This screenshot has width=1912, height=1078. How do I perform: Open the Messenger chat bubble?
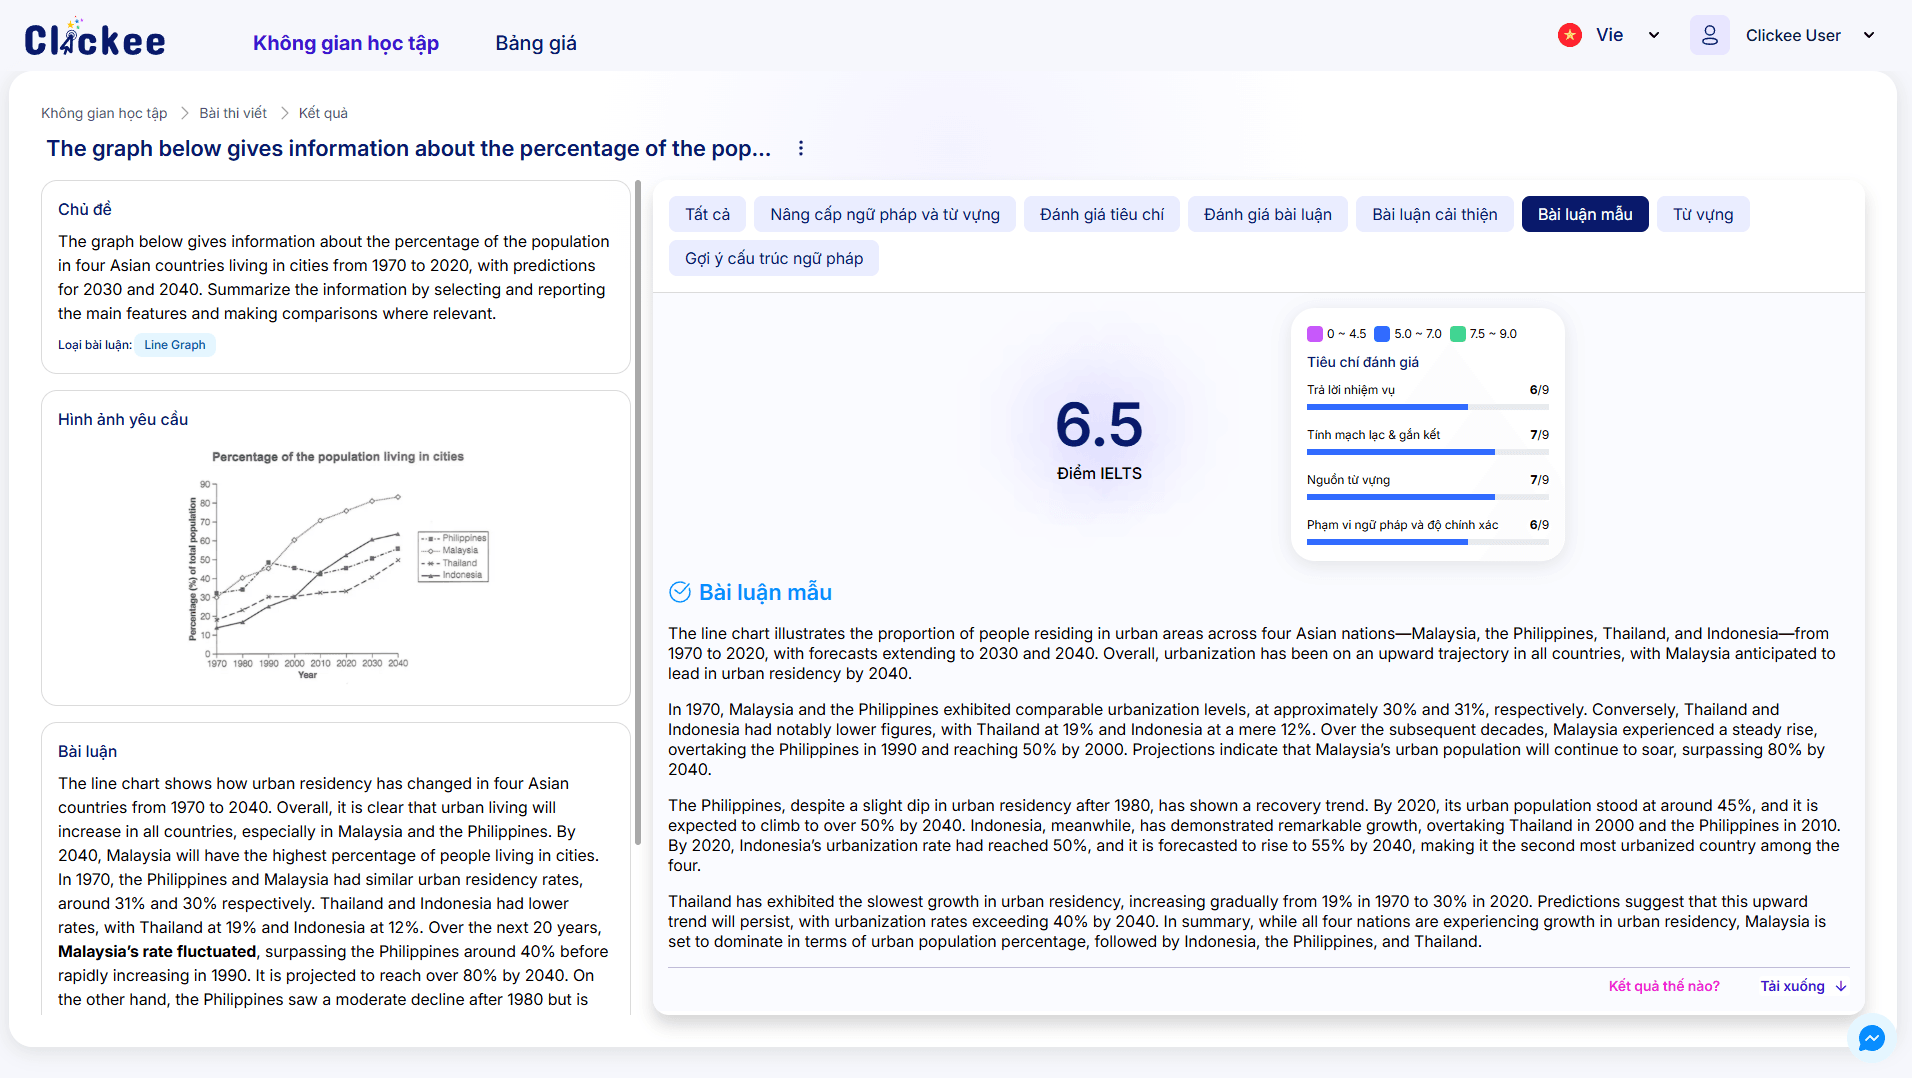1872,1038
